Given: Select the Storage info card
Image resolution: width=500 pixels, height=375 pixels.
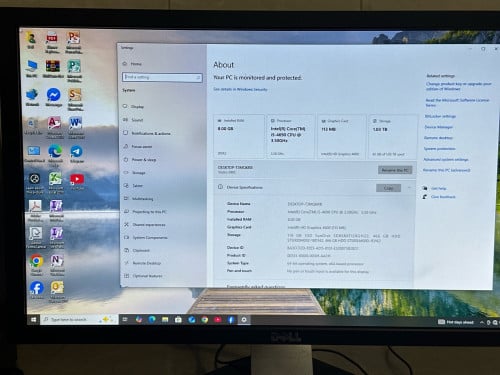Looking at the screenshot, I should [392, 136].
